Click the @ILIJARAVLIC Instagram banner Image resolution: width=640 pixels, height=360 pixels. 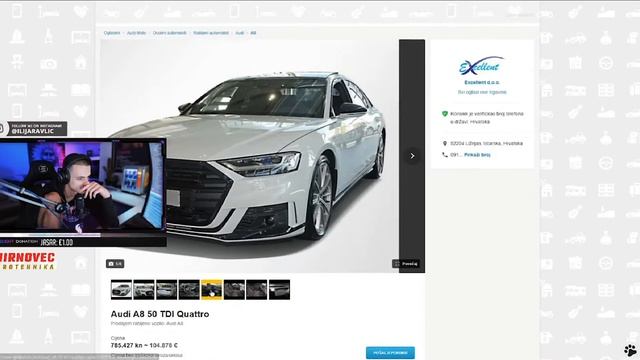coord(33,129)
